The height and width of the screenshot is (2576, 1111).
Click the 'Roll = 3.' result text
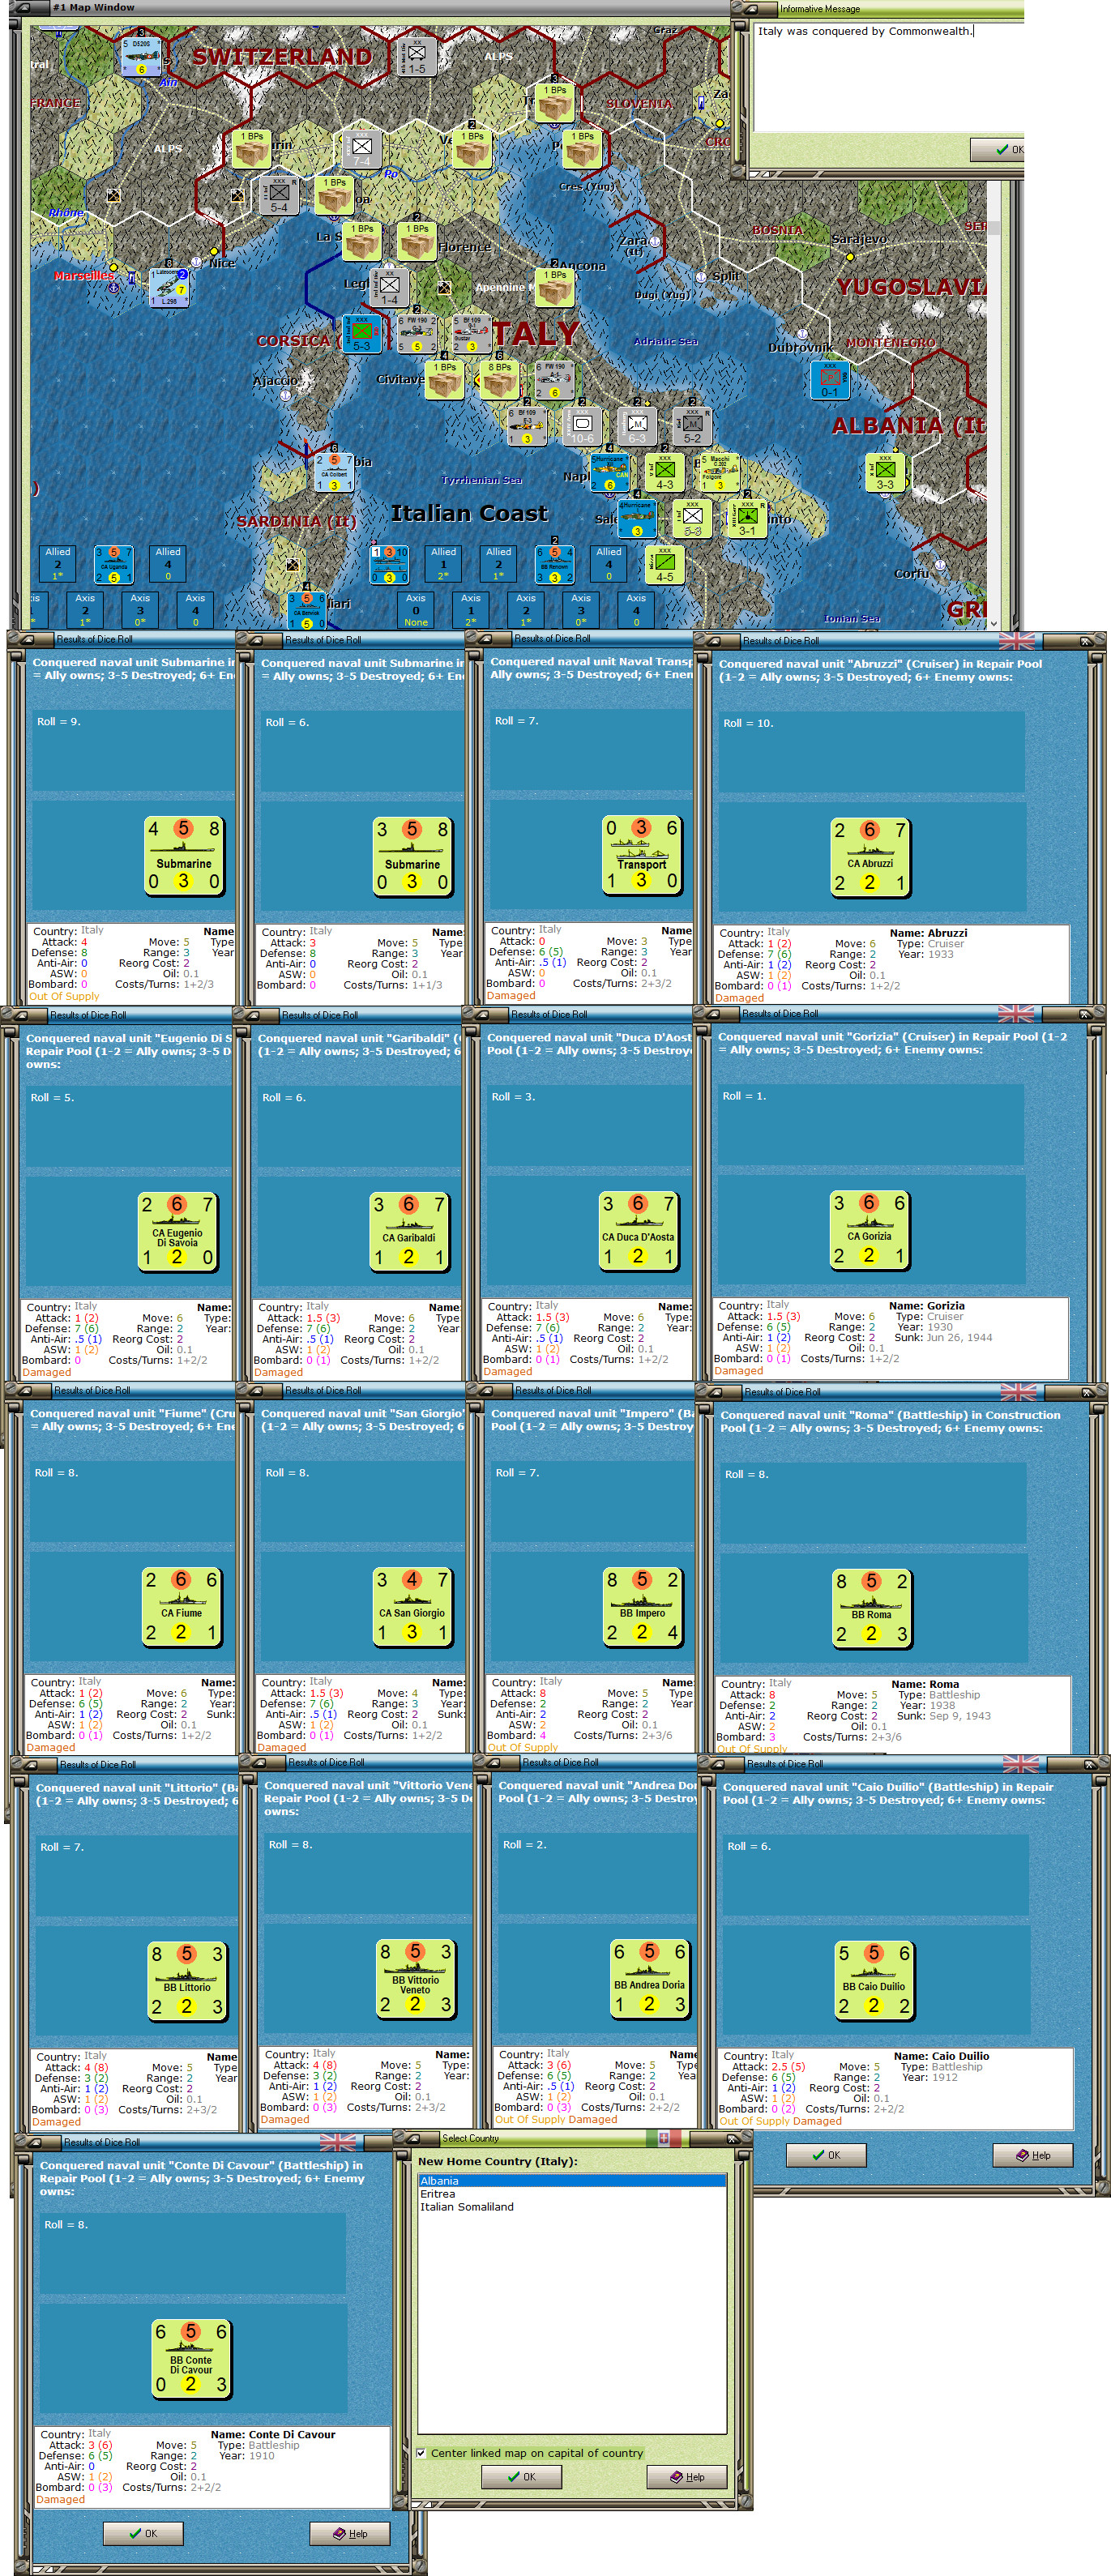(x=513, y=1097)
